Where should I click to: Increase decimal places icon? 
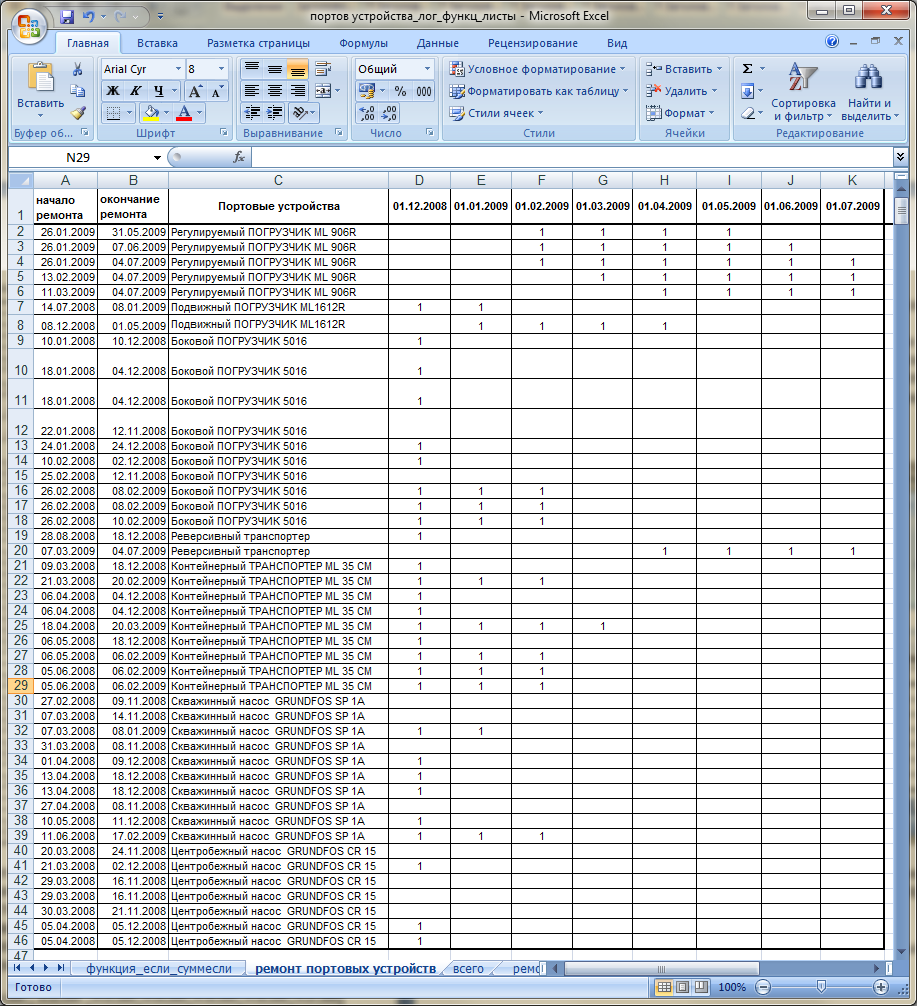point(367,114)
